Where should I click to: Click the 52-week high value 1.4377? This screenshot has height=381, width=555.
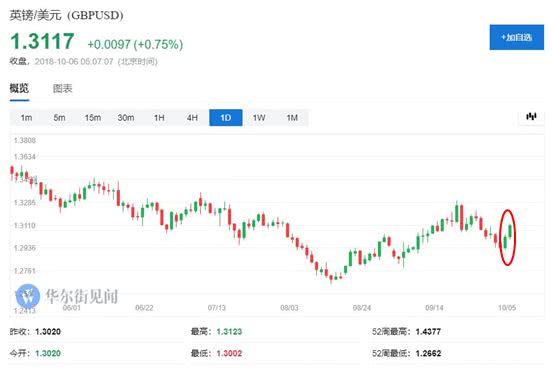coord(428,332)
